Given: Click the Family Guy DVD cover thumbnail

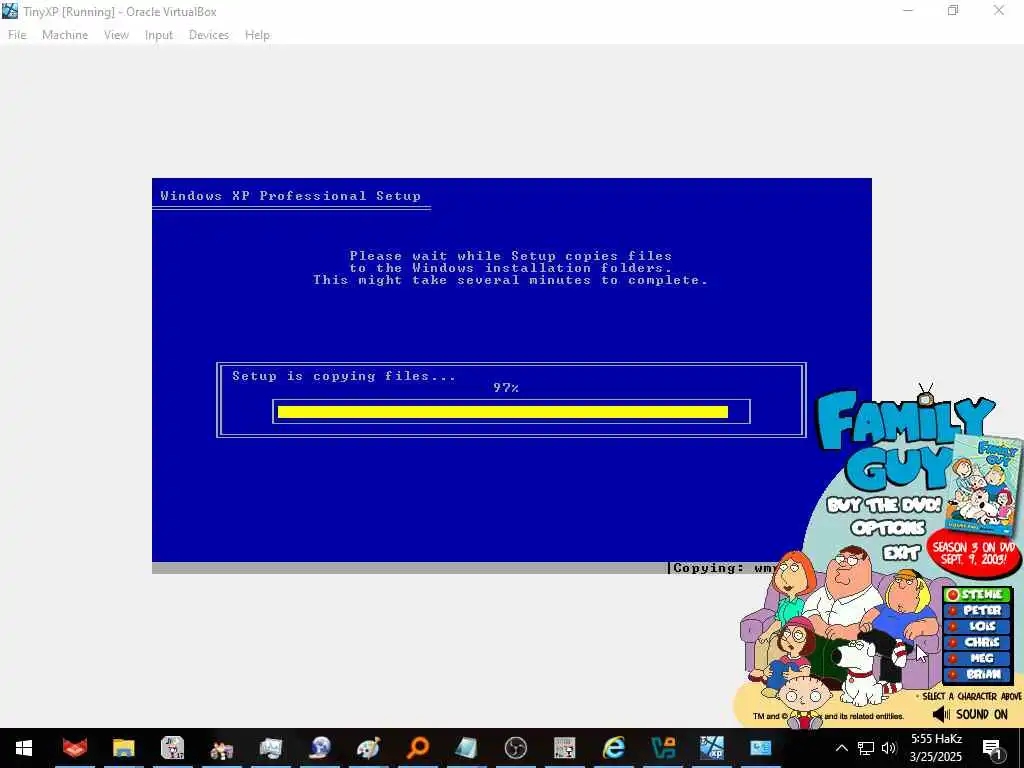Looking at the screenshot, I should (x=986, y=485).
